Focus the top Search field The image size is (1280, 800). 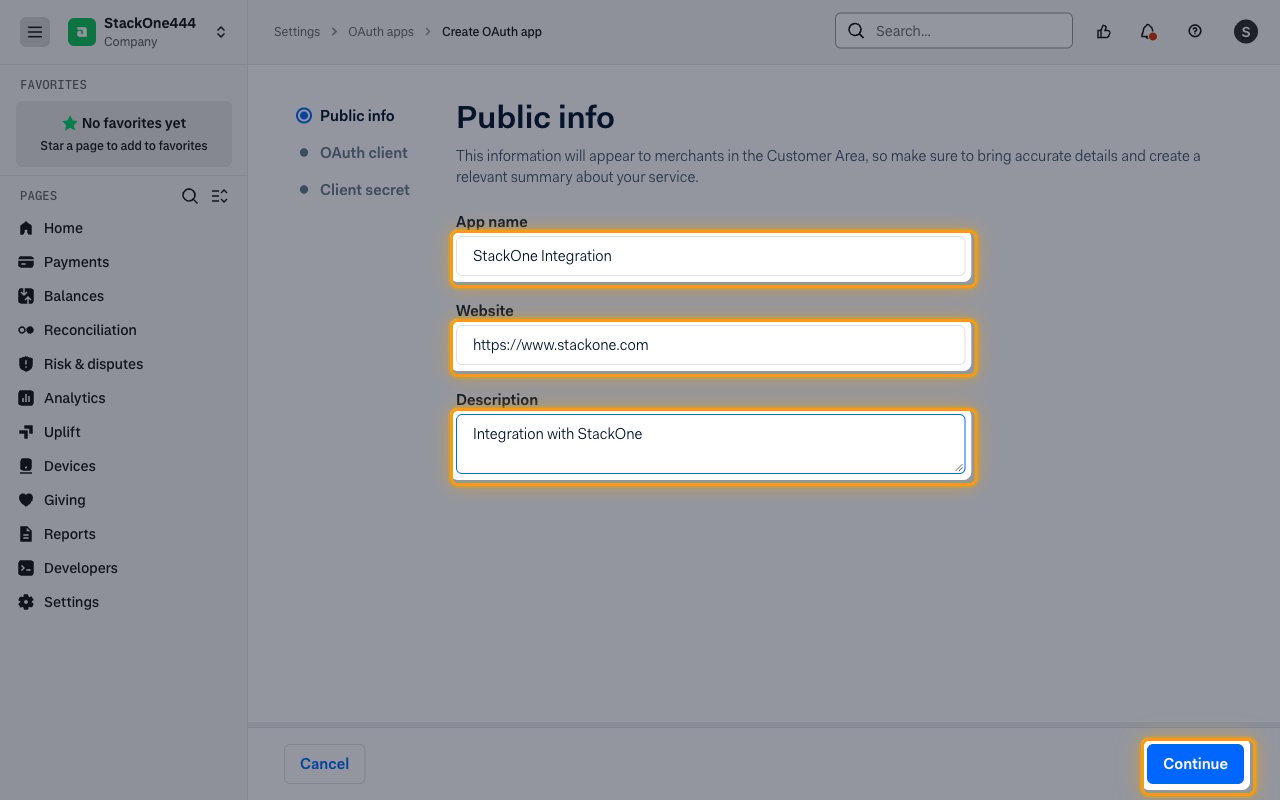pyautogui.click(x=954, y=31)
